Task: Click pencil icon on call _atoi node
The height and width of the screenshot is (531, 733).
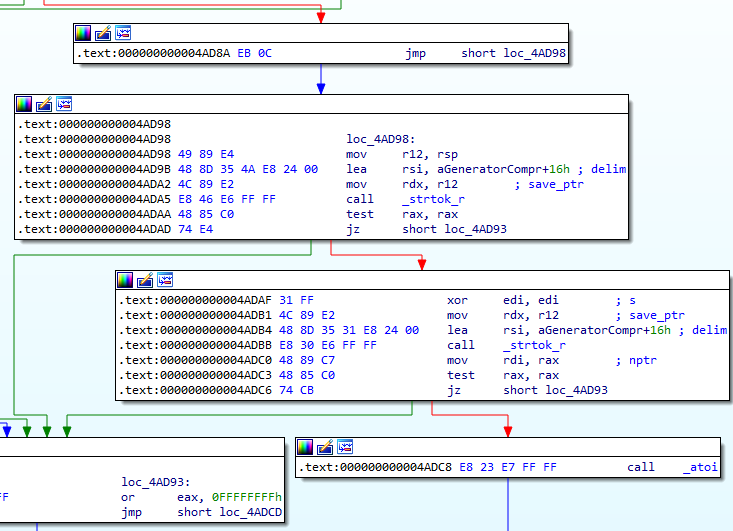Action: tap(325, 446)
